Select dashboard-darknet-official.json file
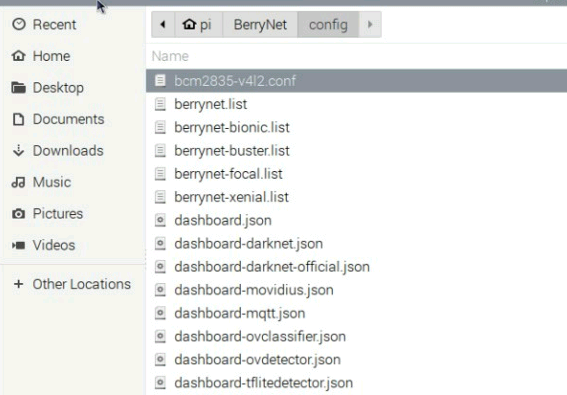Screen dimensions: 567x395 coord(357,267)
